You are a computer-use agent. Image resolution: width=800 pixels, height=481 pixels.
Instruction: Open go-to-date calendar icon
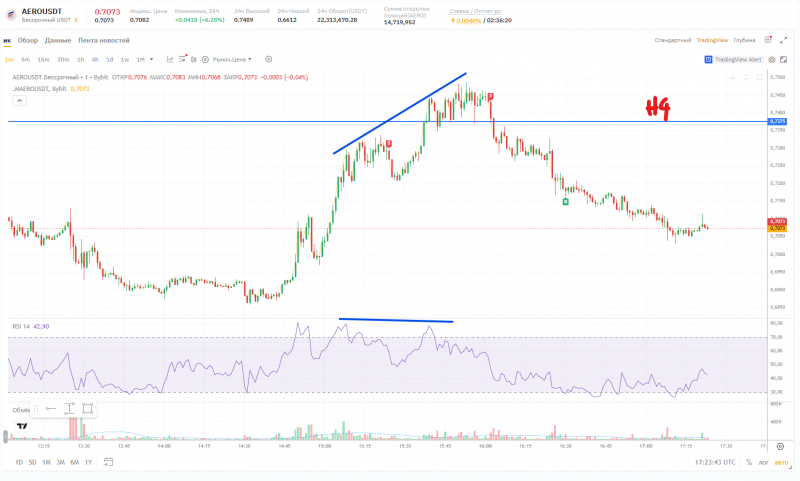click(x=108, y=462)
